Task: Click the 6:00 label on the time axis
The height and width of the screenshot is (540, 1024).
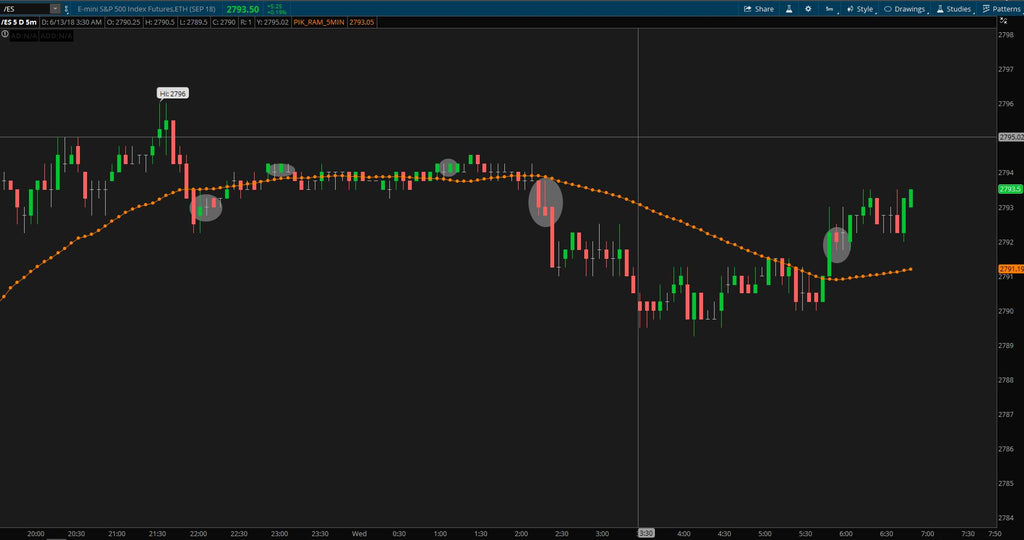Action: click(845, 533)
